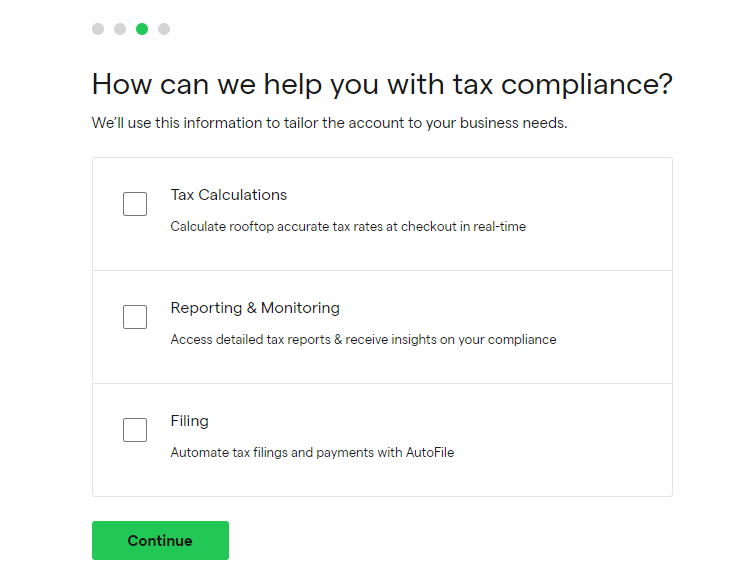
Task: Click the detailed tax reports description
Action: [x=363, y=340]
